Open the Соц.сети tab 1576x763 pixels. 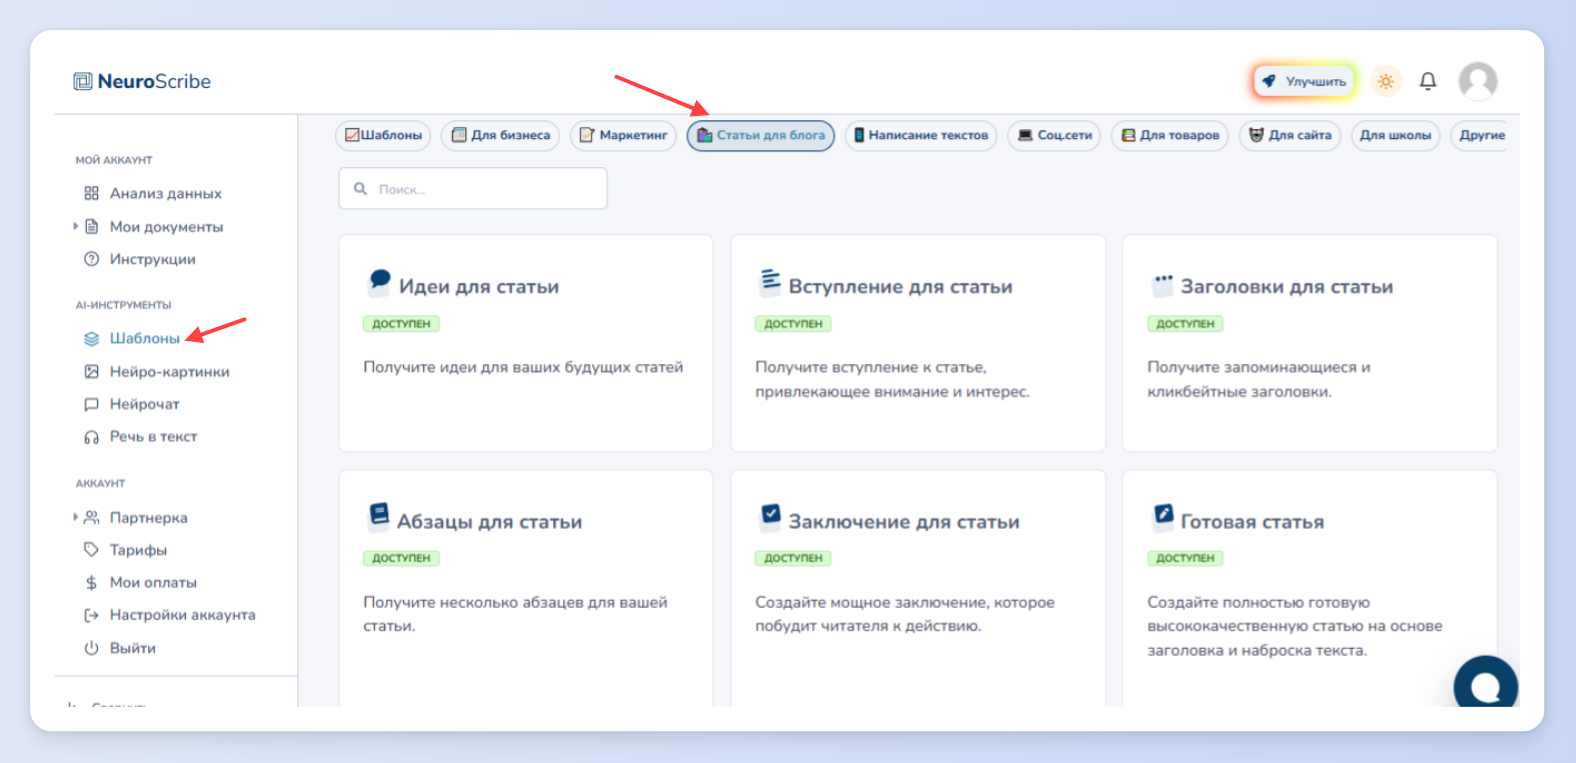(x=1054, y=135)
